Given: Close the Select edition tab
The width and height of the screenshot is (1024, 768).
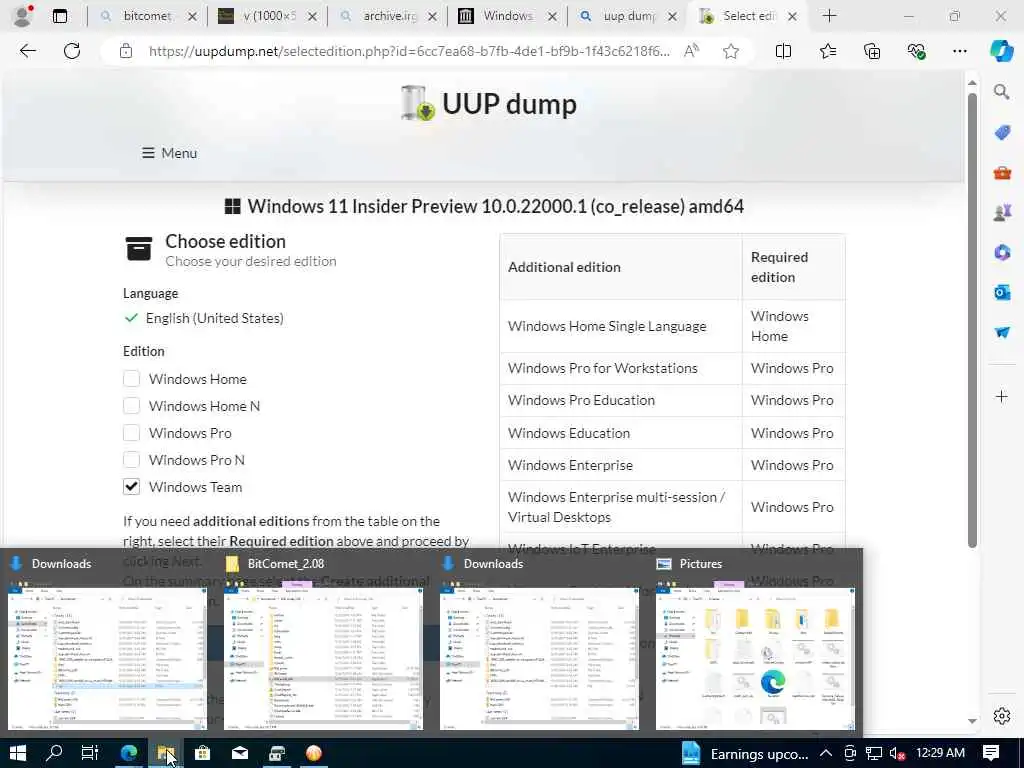Looking at the screenshot, I should [792, 17].
